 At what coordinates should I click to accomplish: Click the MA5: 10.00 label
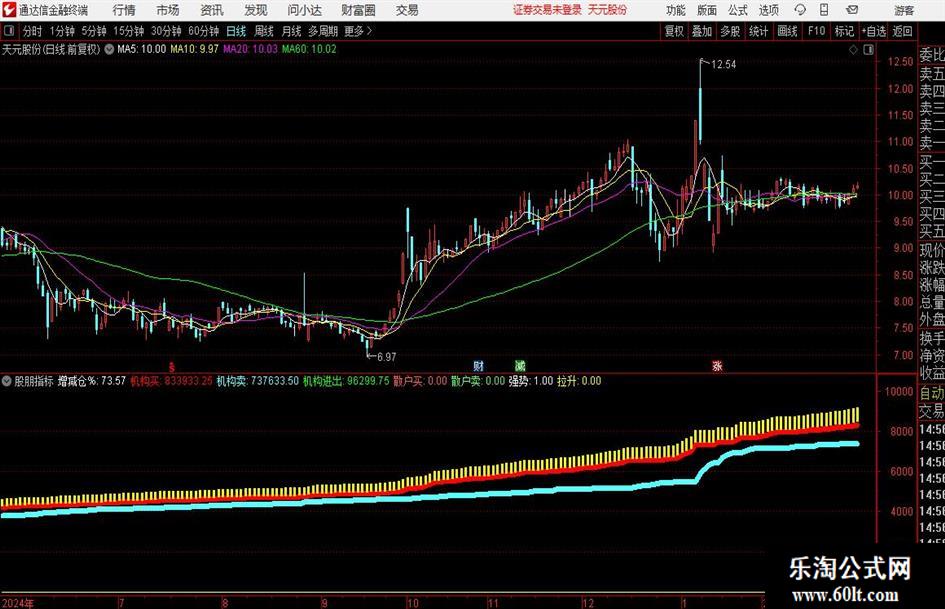pos(141,49)
